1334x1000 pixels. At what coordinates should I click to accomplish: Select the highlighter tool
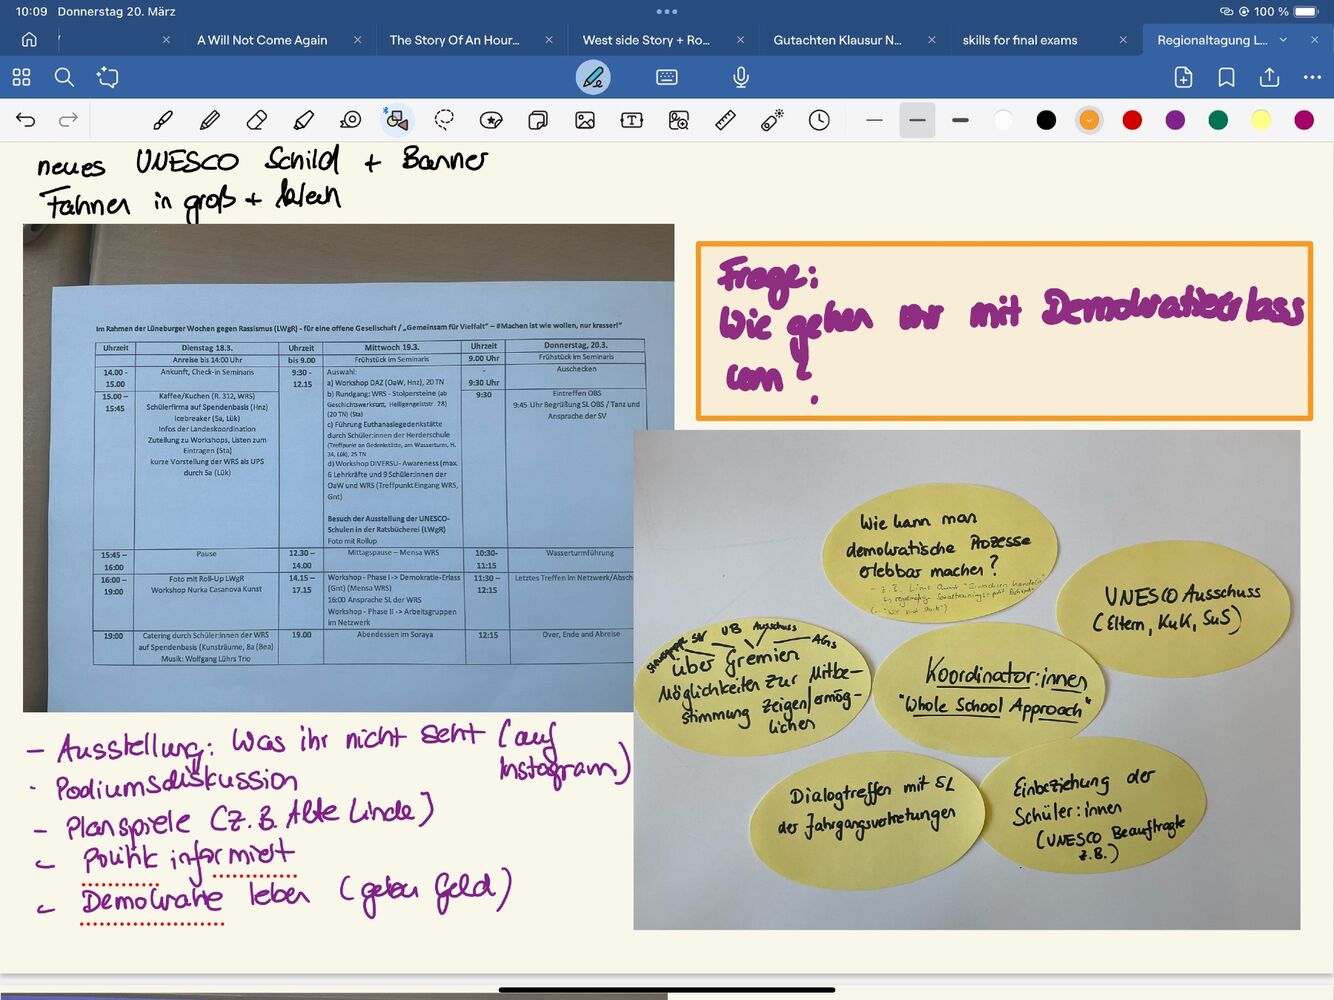point(304,120)
